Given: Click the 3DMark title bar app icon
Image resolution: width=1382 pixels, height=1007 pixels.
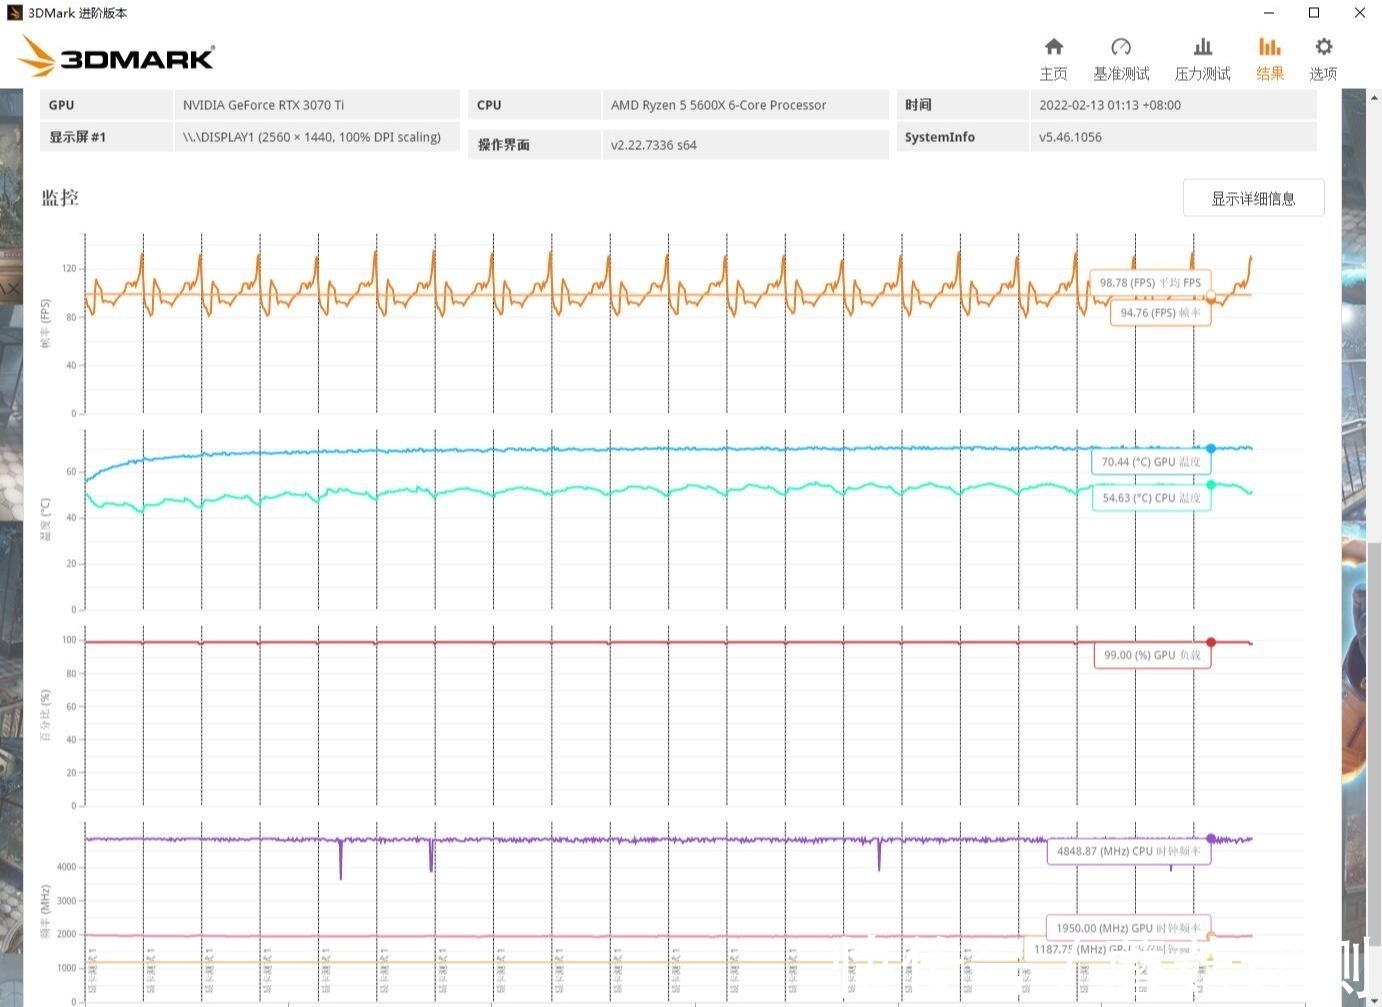Looking at the screenshot, I should 14,13.
